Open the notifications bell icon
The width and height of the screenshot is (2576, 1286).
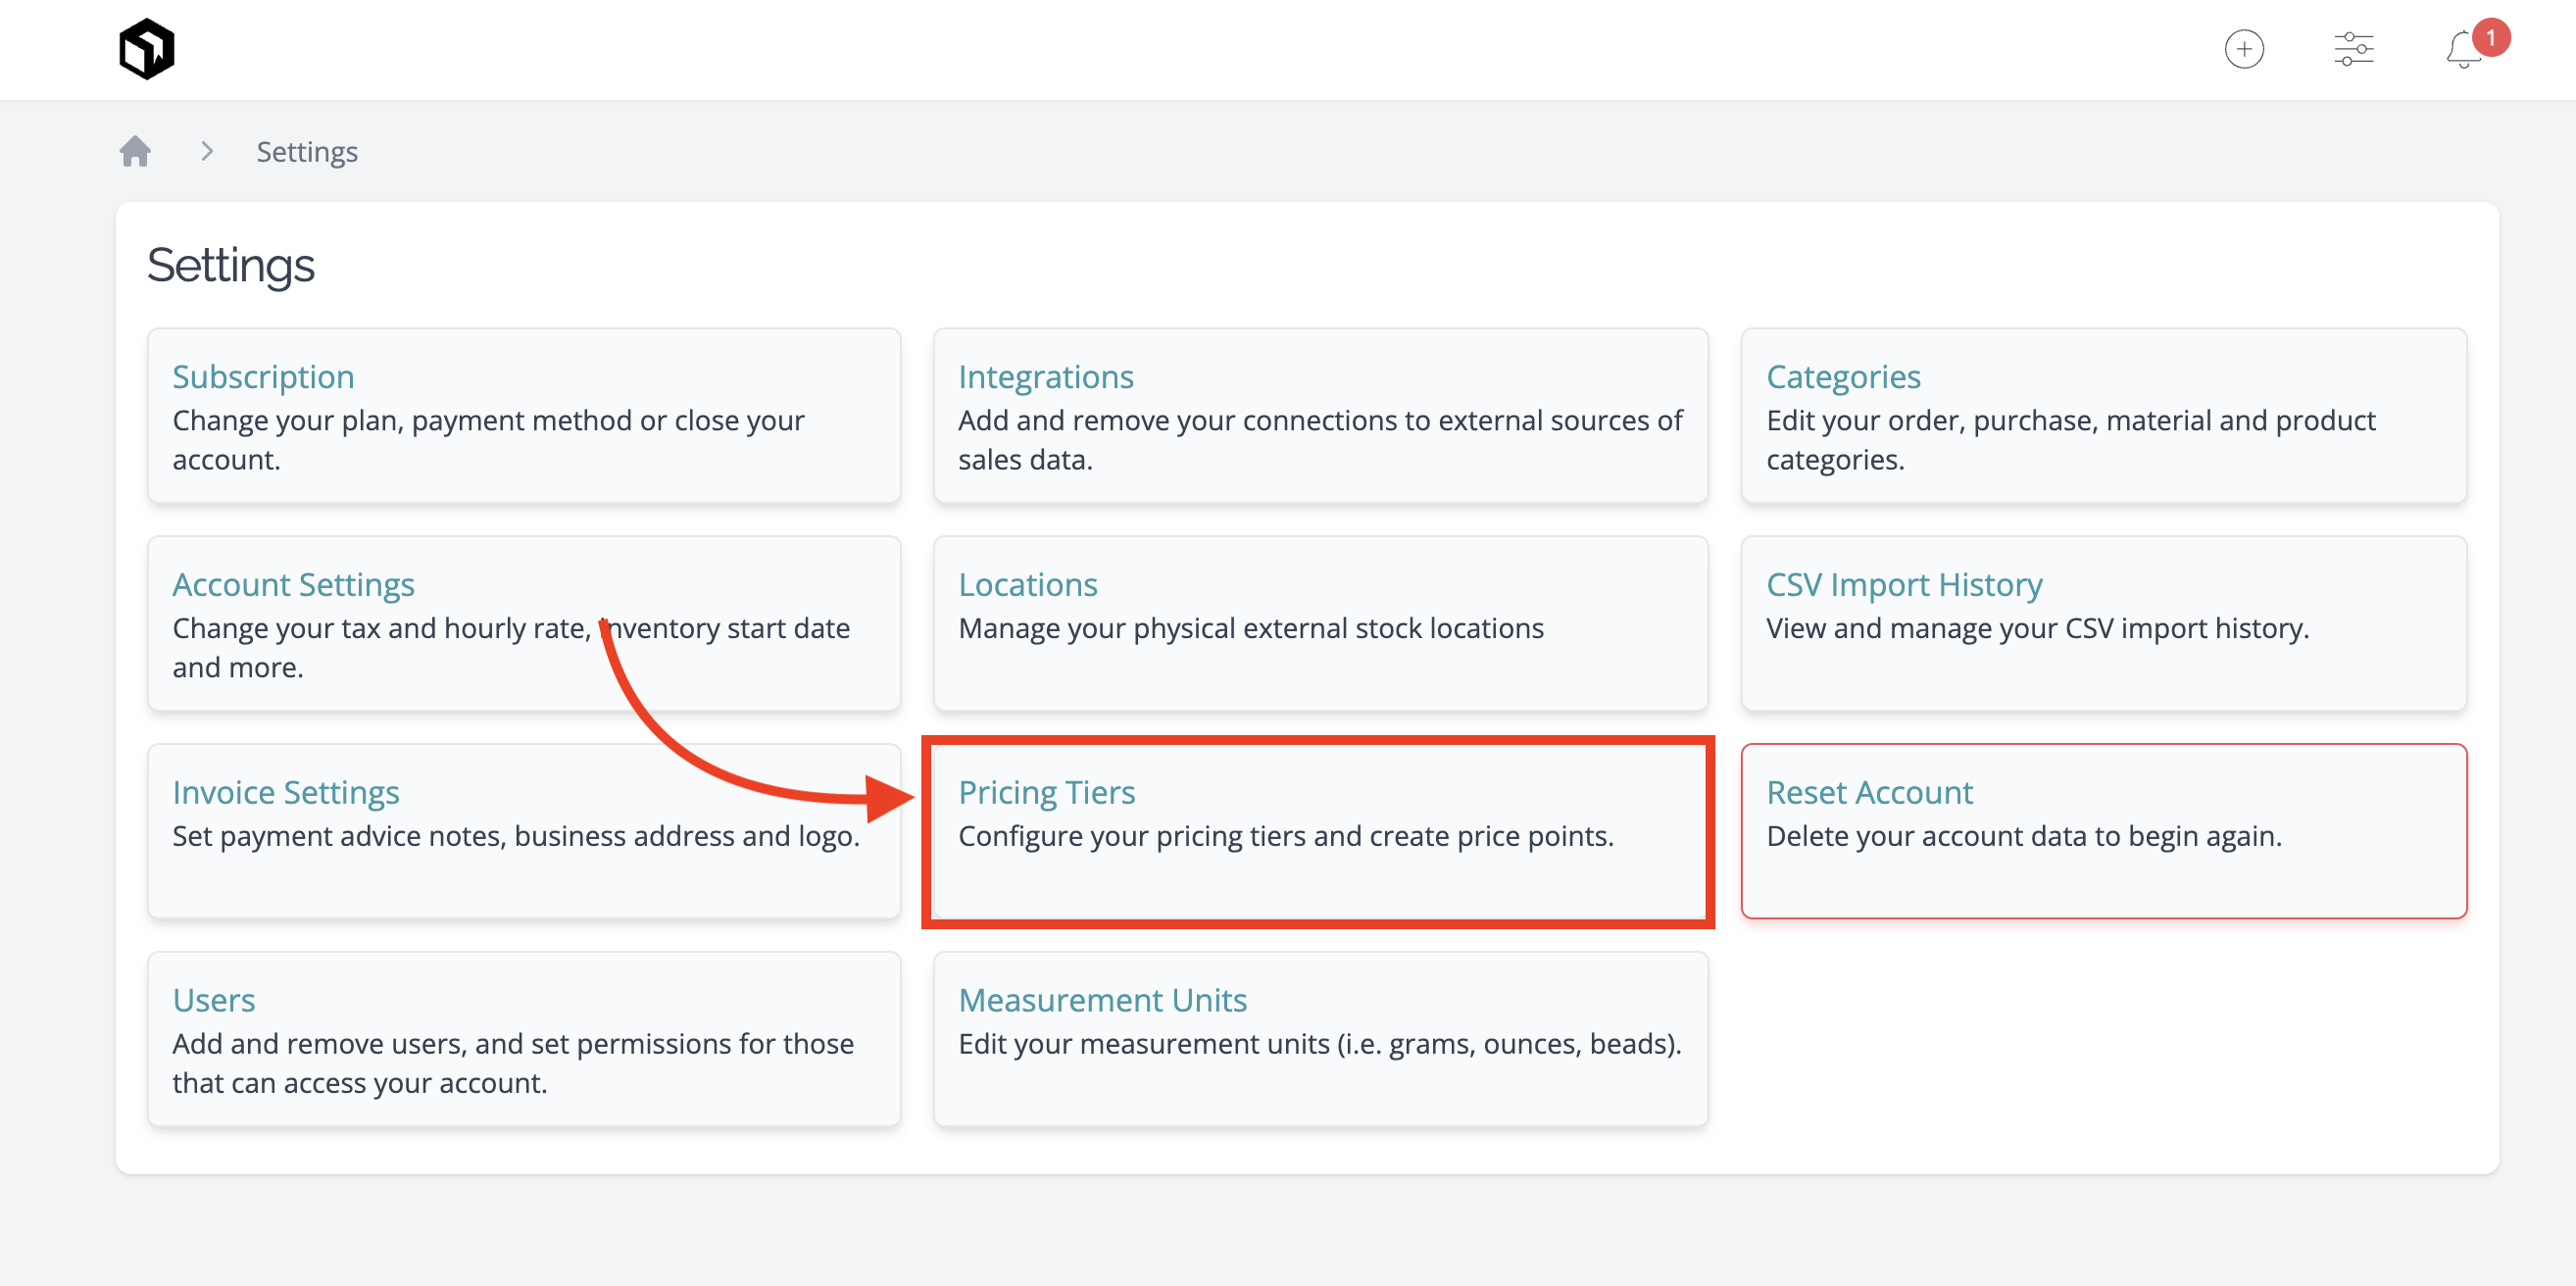pyautogui.click(x=2463, y=49)
